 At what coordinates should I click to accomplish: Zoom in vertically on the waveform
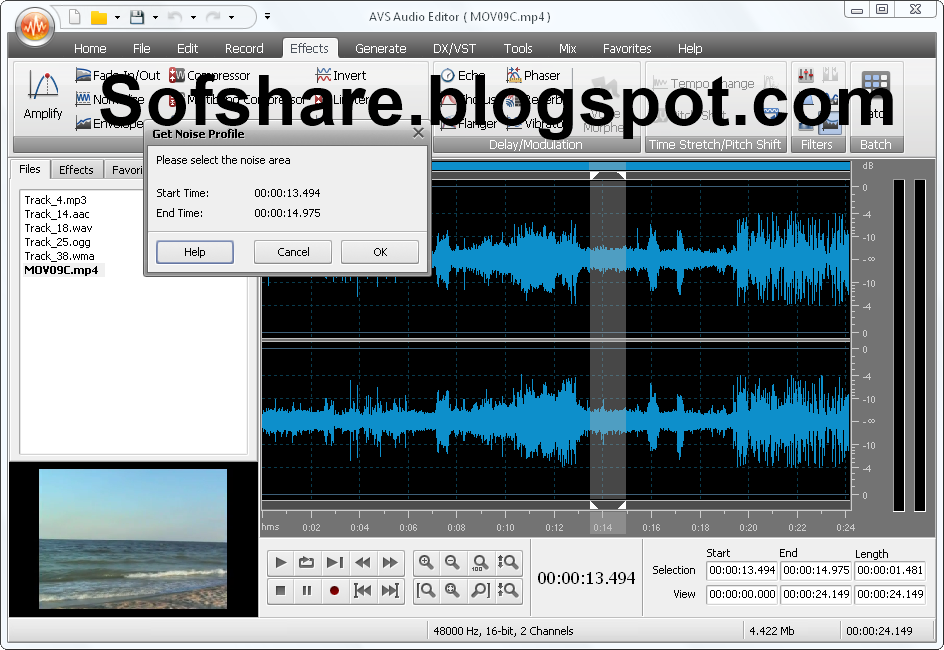(508, 562)
